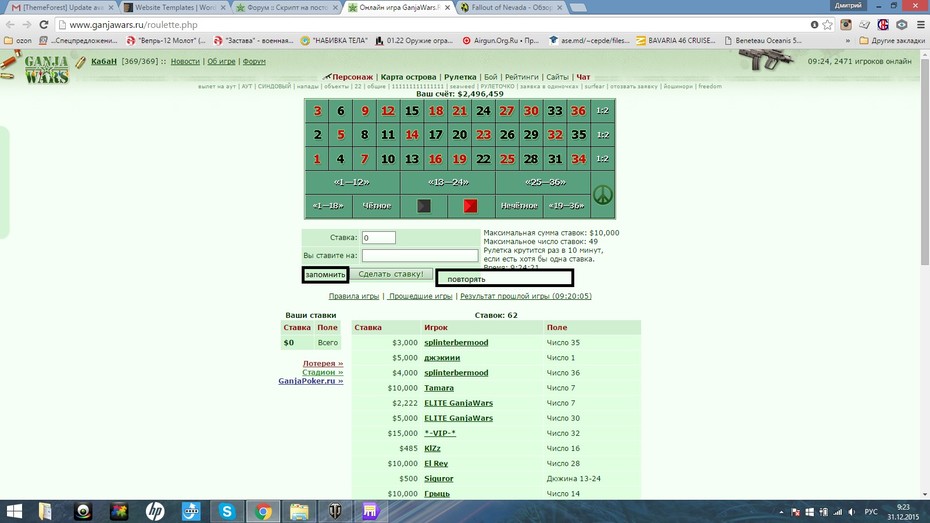Bet on the black color square
The image size is (930, 523).
(423, 206)
